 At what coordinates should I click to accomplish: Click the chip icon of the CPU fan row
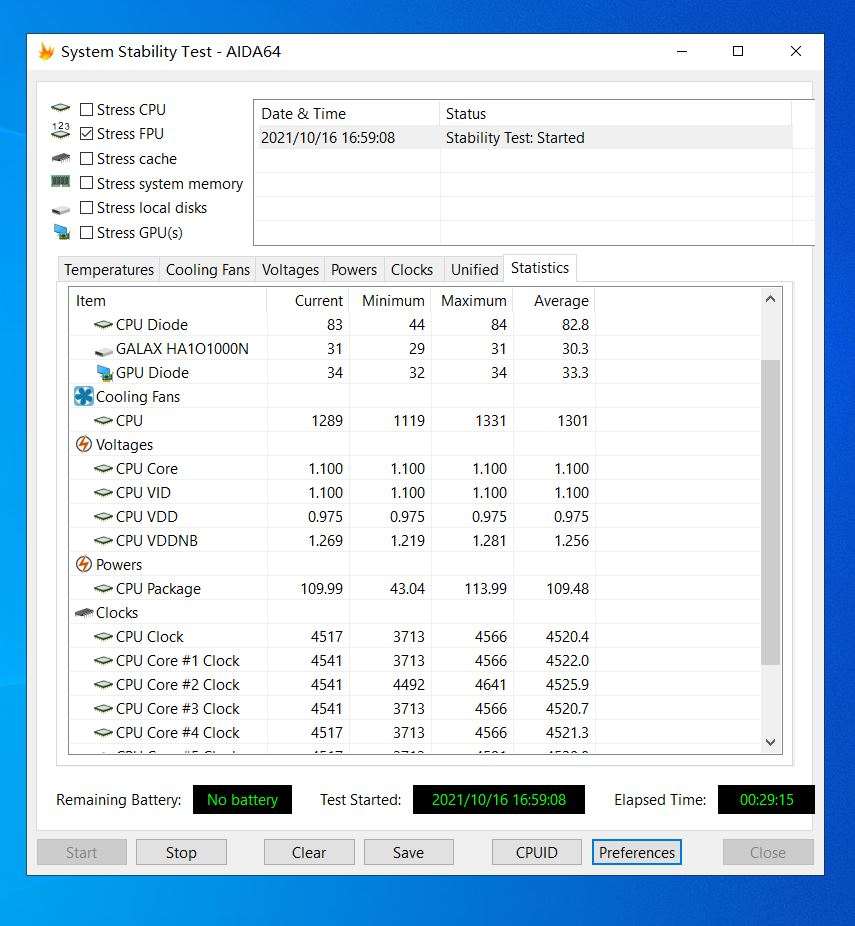(x=103, y=420)
